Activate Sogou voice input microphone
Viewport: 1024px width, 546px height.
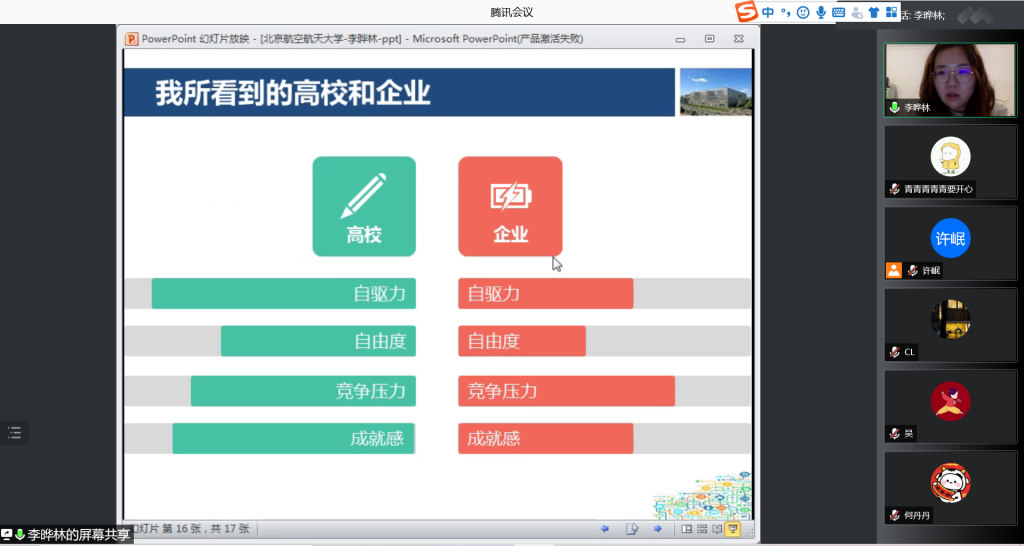pyautogui.click(x=821, y=12)
